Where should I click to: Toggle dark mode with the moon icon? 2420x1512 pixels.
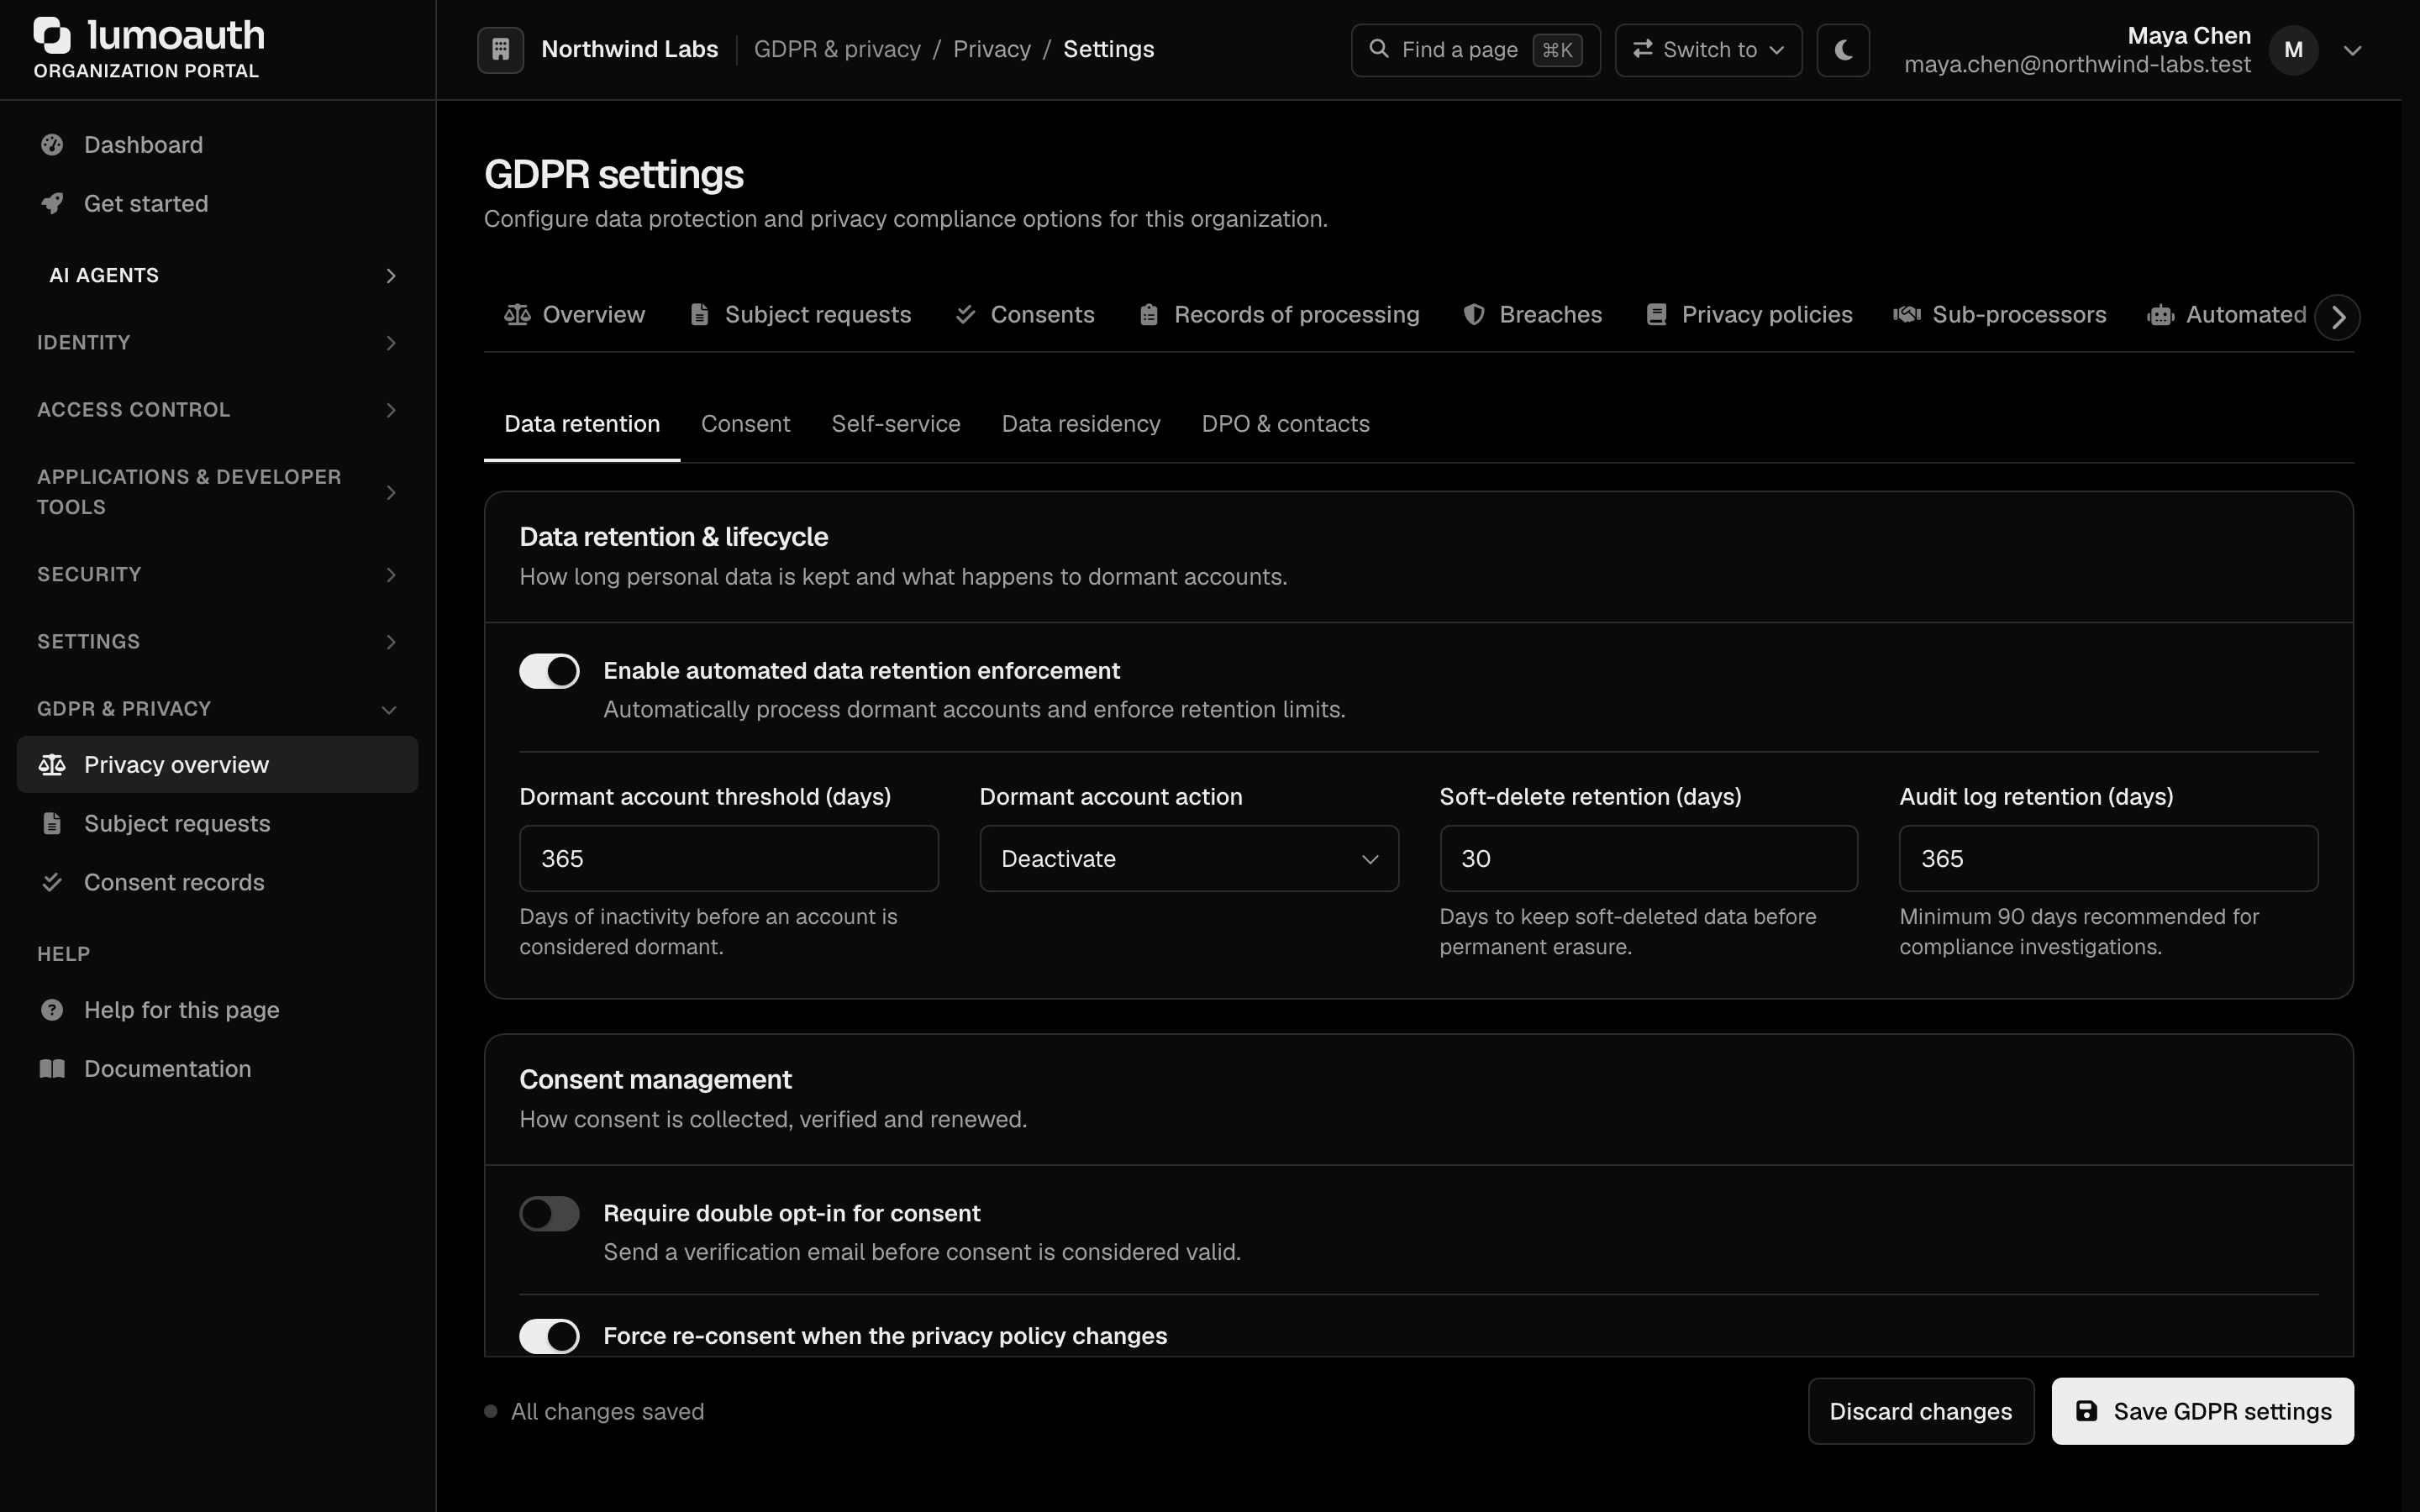pyautogui.click(x=1843, y=50)
